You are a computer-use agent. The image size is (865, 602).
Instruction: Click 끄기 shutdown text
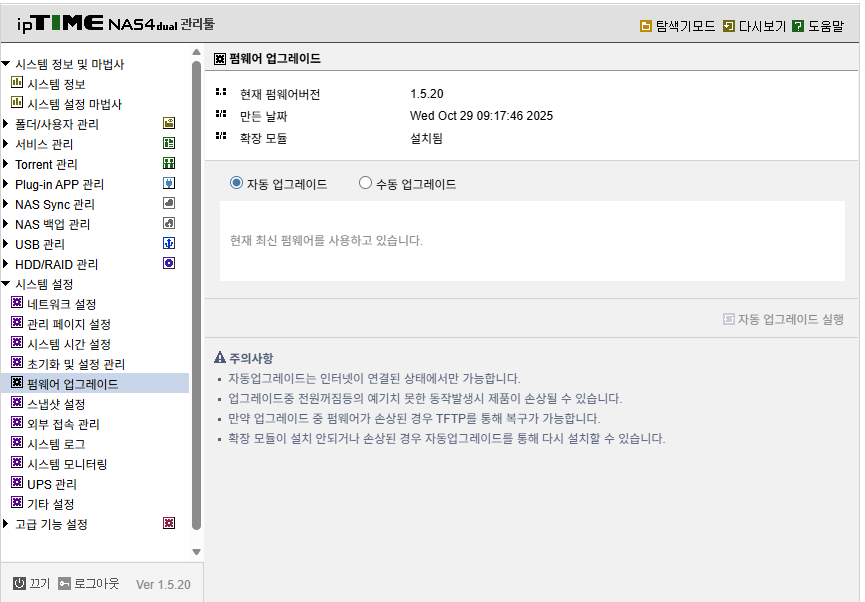click(x=40, y=583)
